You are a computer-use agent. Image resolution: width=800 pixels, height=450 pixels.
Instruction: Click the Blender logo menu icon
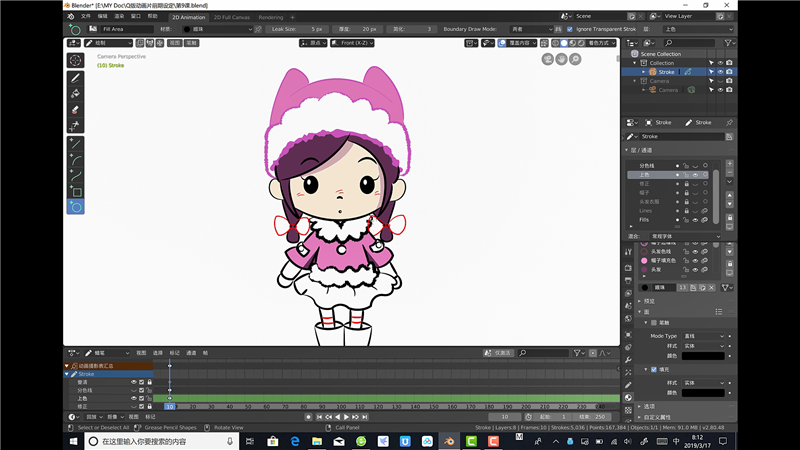click(x=71, y=16)
